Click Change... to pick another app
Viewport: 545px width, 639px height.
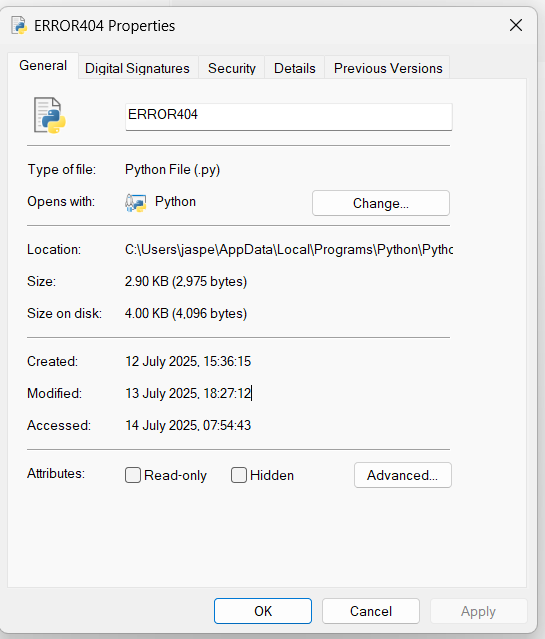point(381,203)
